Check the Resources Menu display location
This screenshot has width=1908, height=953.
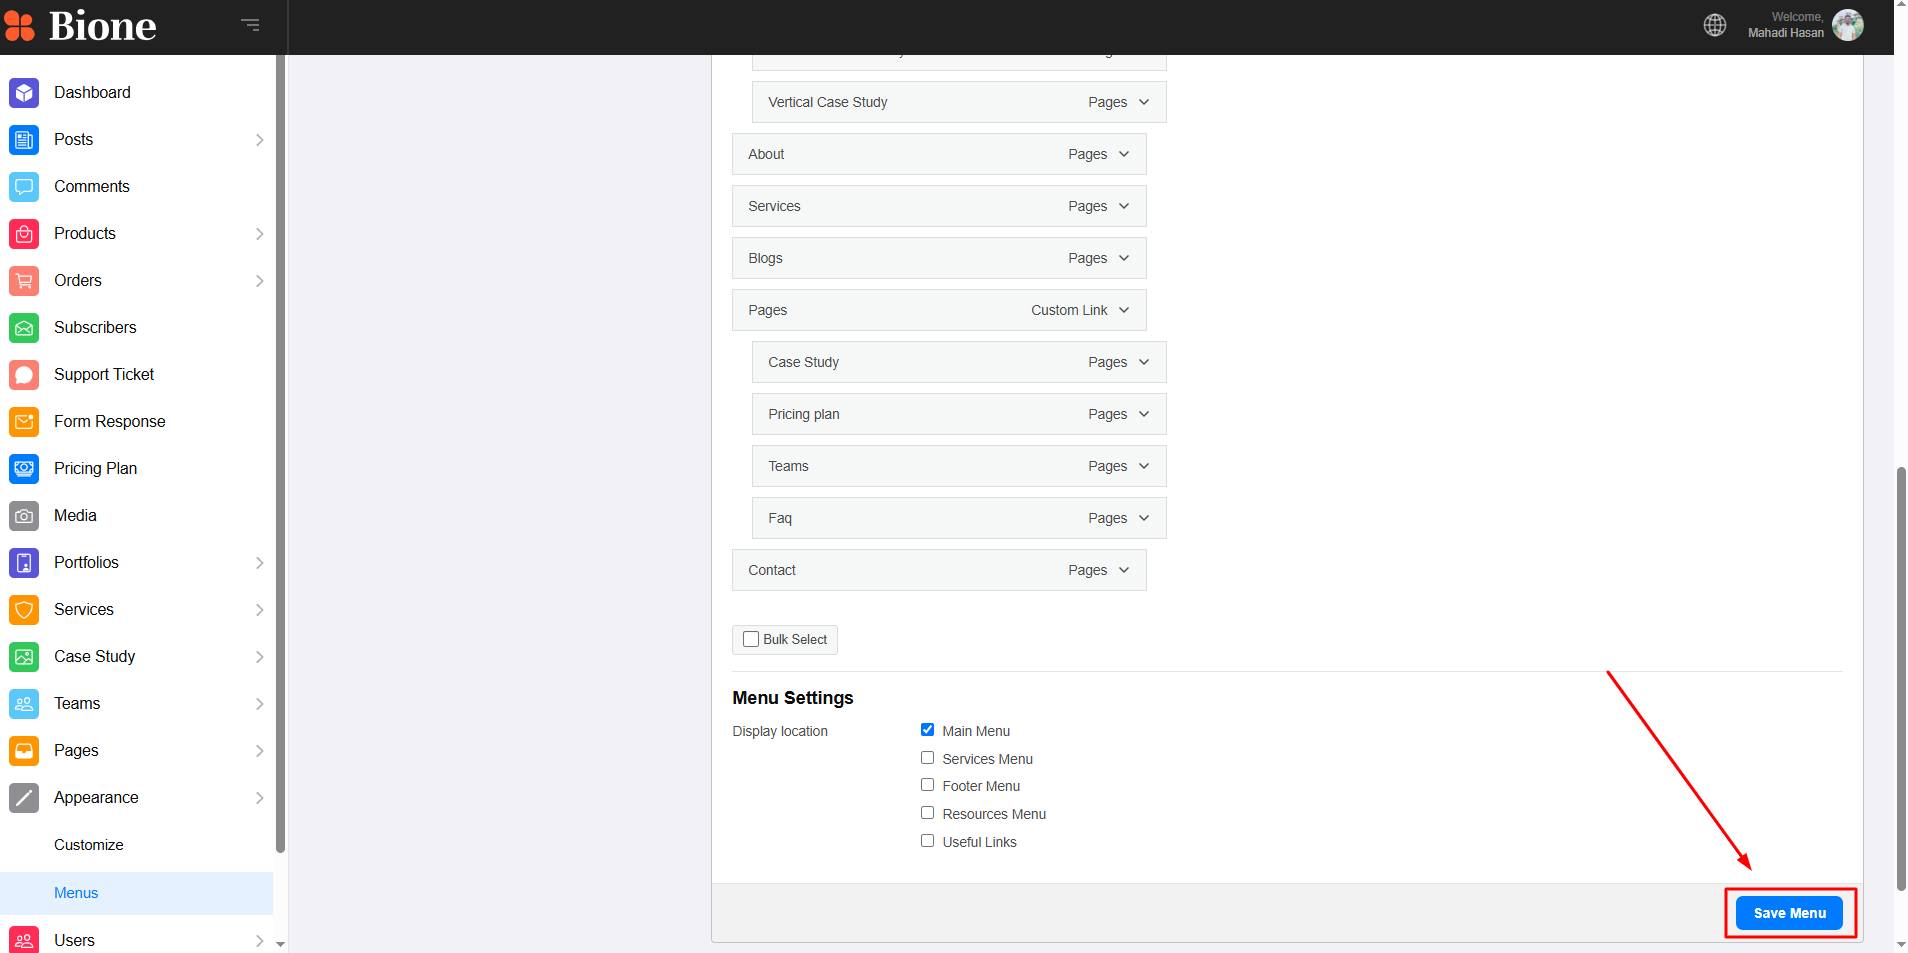pyautogui.click(x=927, y=813)
